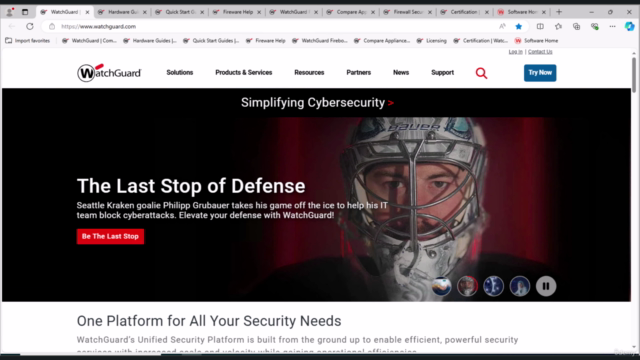Open Compare Appliances bookmark
Image resolution: width=640 pixels, height=360 pixels.
coord(382,41)
